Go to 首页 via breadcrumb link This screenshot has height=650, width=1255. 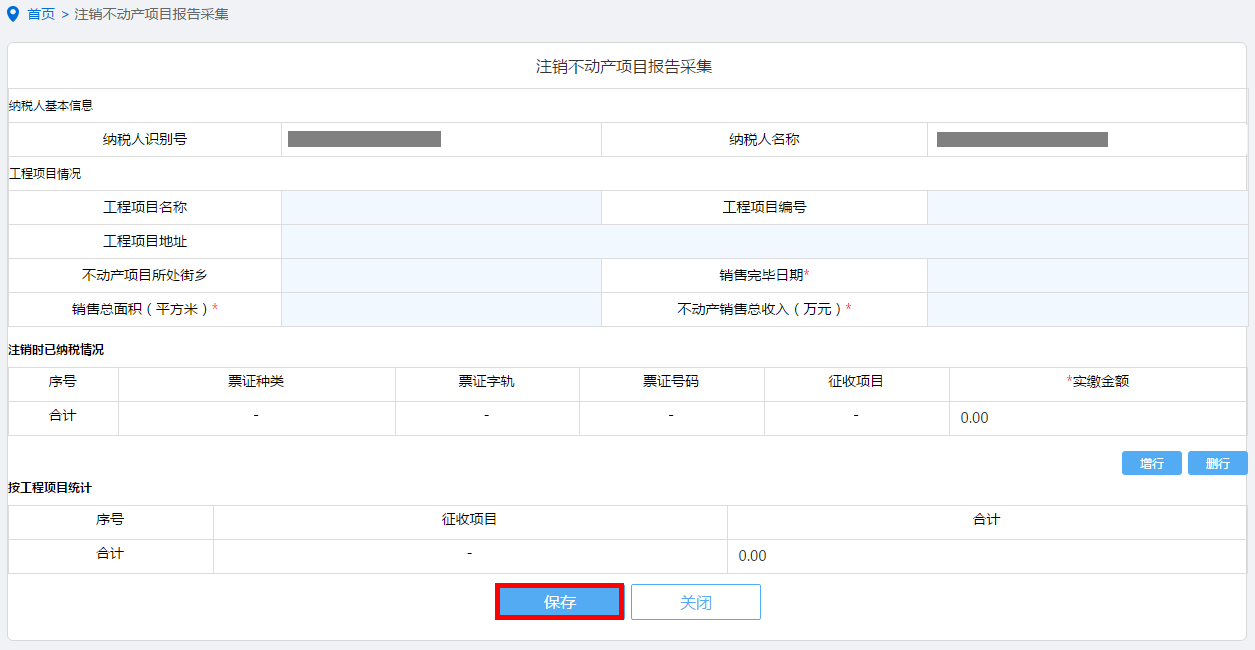[41, 15]
